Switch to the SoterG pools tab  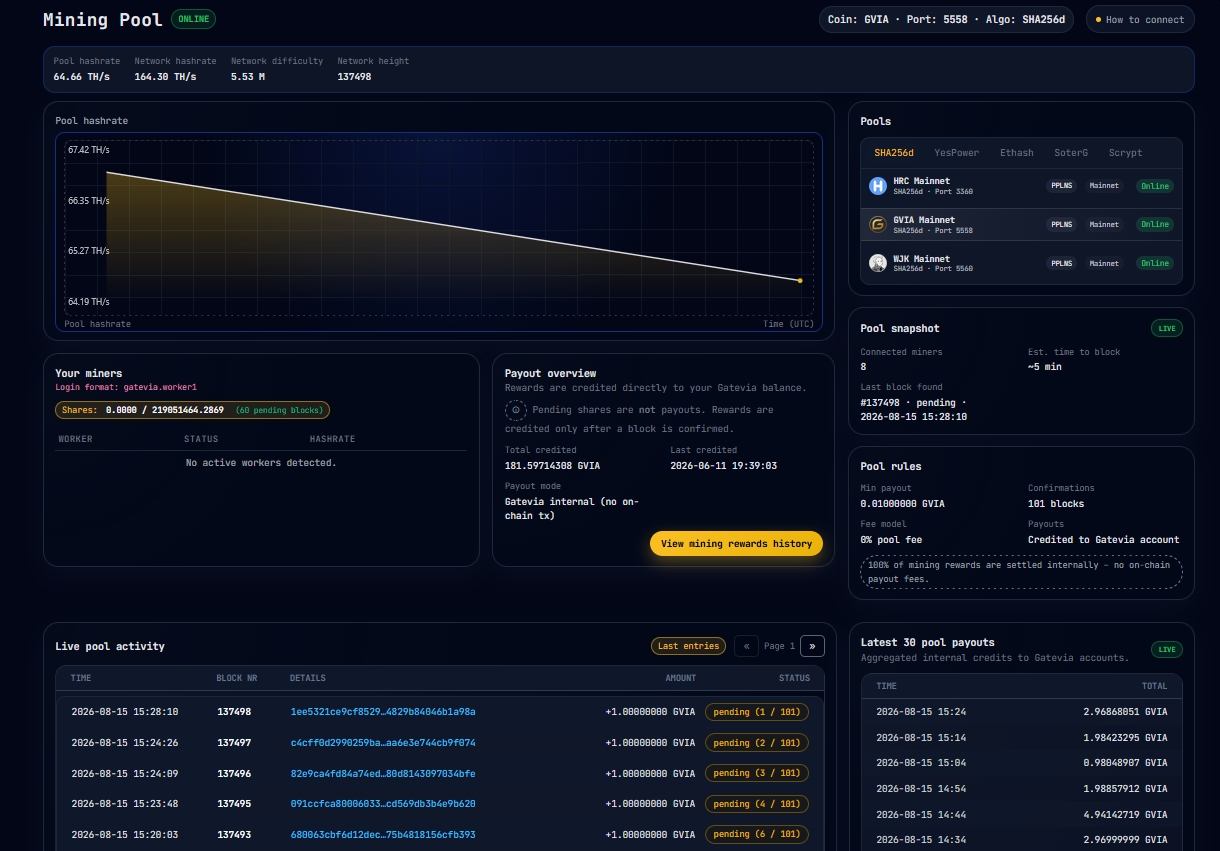pyautogui.click(x=1071, y=153)
